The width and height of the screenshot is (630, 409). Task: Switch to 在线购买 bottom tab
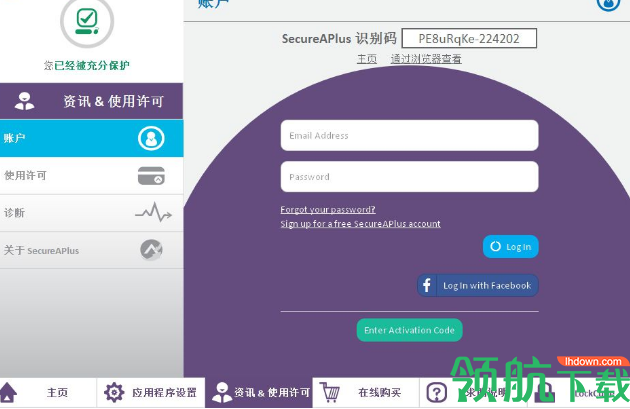[366, 393]
